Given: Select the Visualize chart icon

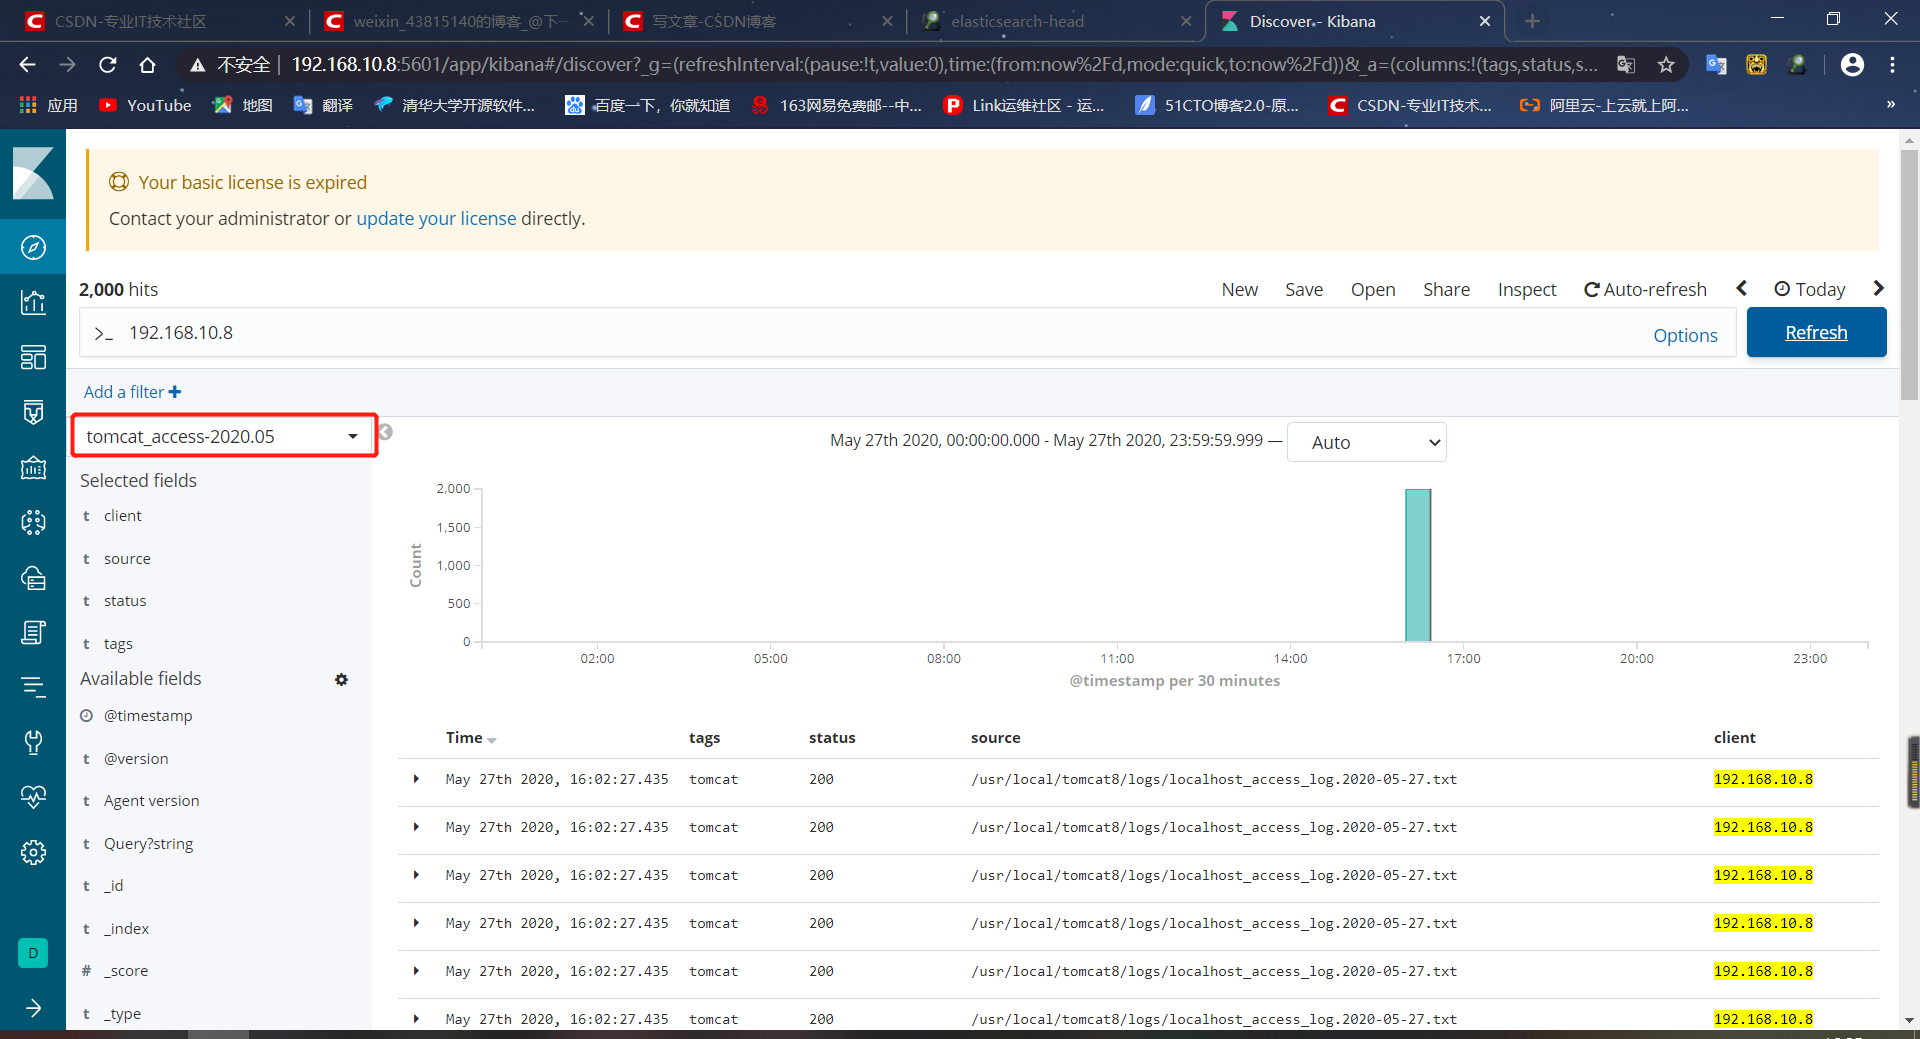Looking at the screenshot, I should tap(33, 302).
